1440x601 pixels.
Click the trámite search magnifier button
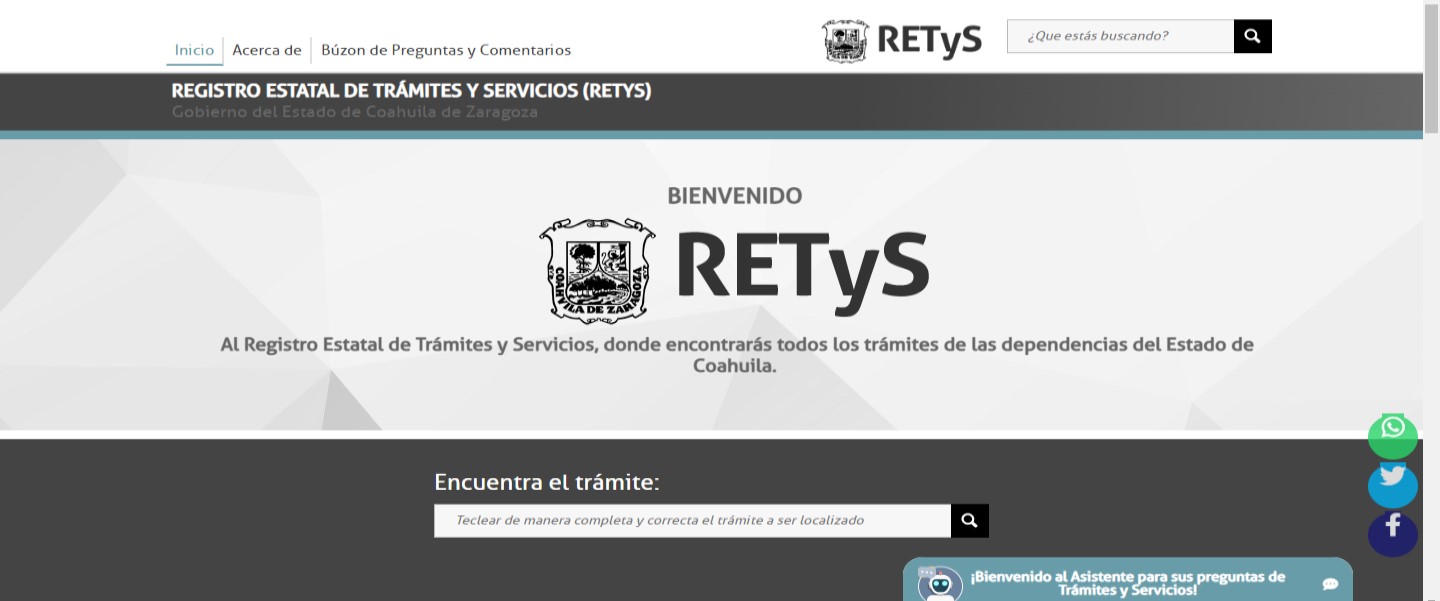point(970,520)
